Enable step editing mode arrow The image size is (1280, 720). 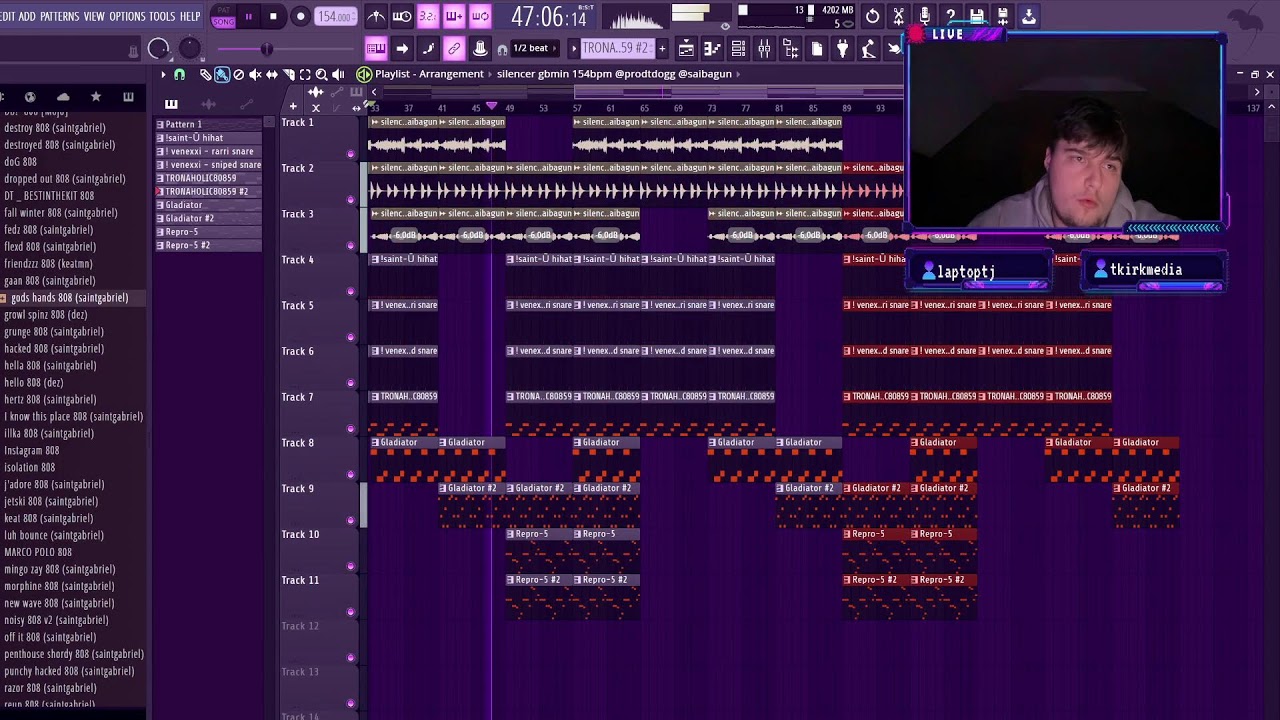pyautogui.click(x=402, y=48)
